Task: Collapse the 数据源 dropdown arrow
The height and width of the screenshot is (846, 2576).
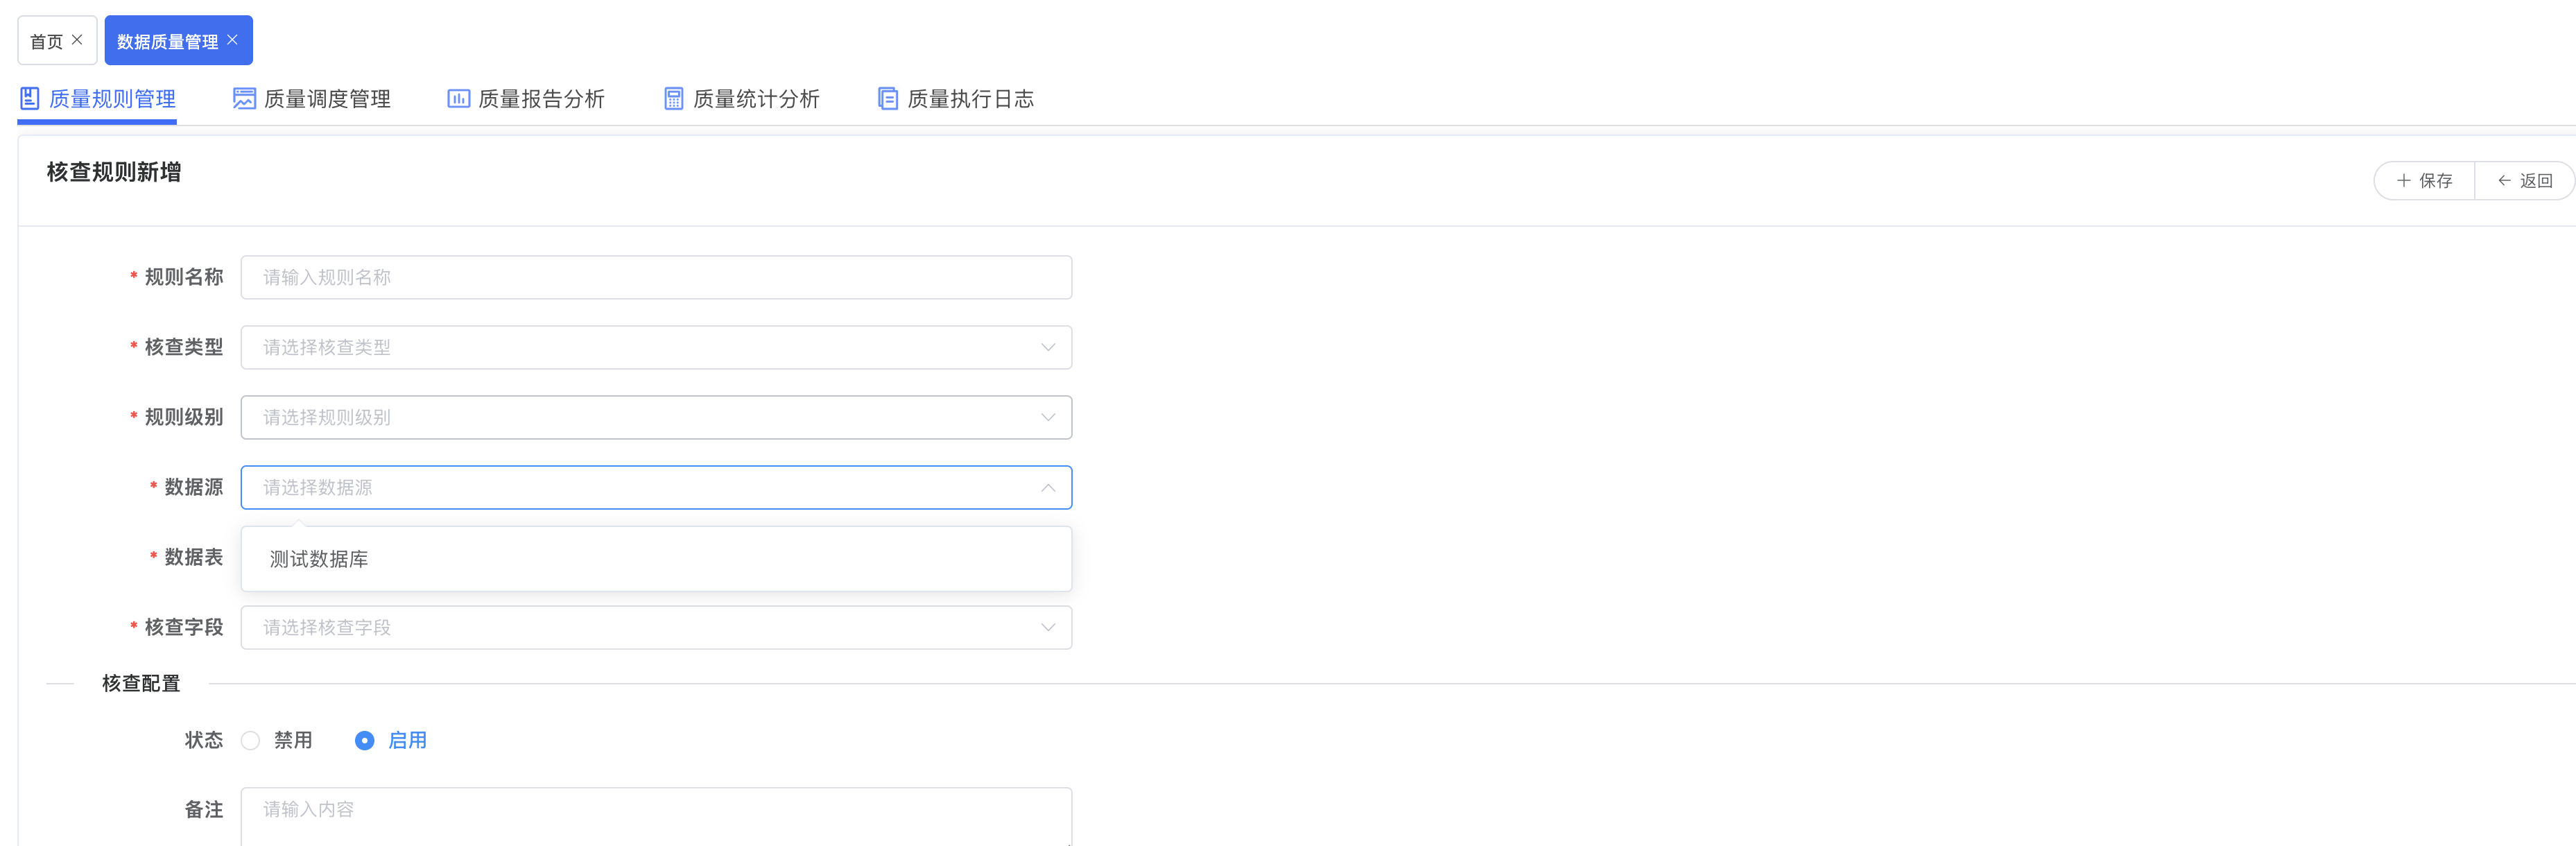Action: (x=1048, y=488)
